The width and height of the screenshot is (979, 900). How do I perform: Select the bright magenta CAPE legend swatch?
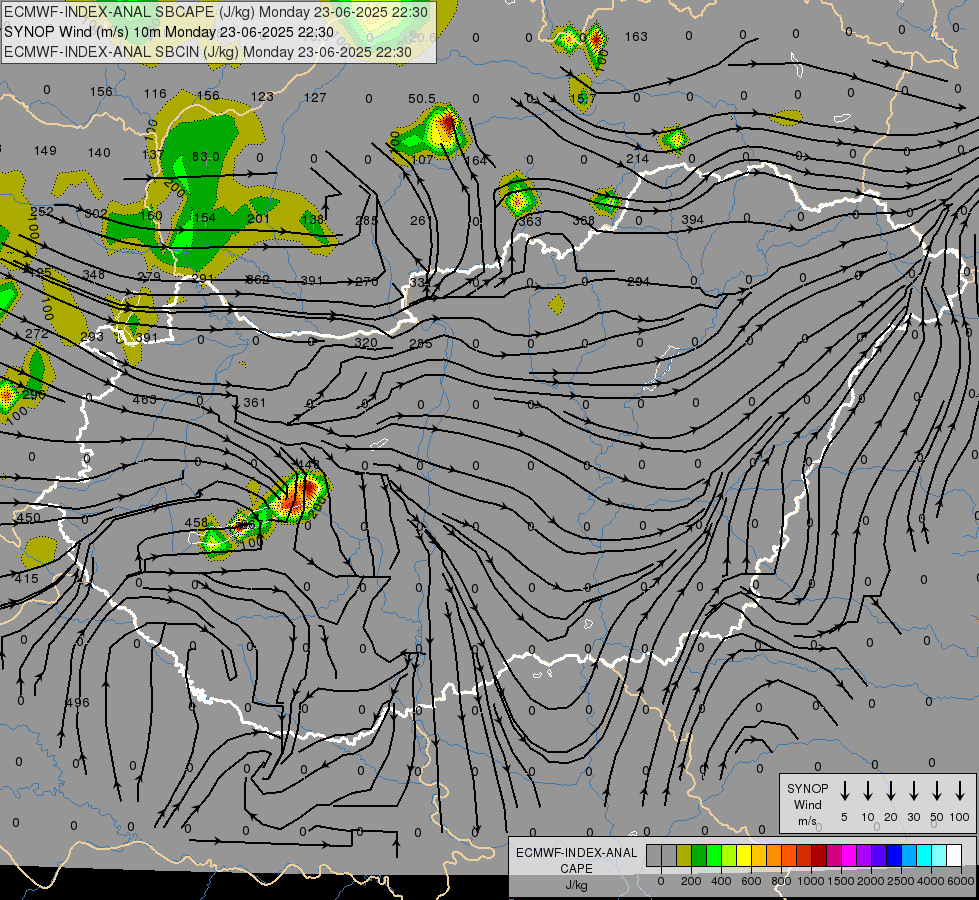(849, 855)
